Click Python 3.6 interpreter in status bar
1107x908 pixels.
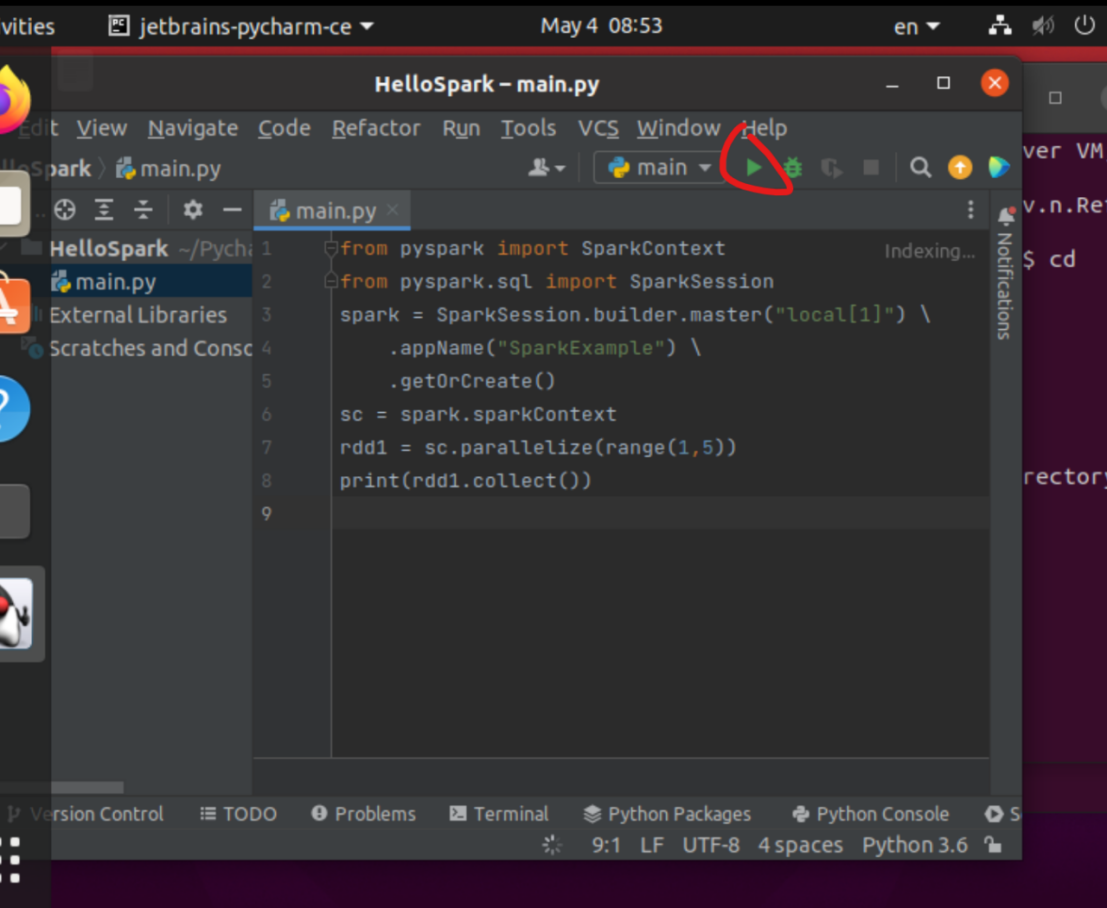coord(915,845)
